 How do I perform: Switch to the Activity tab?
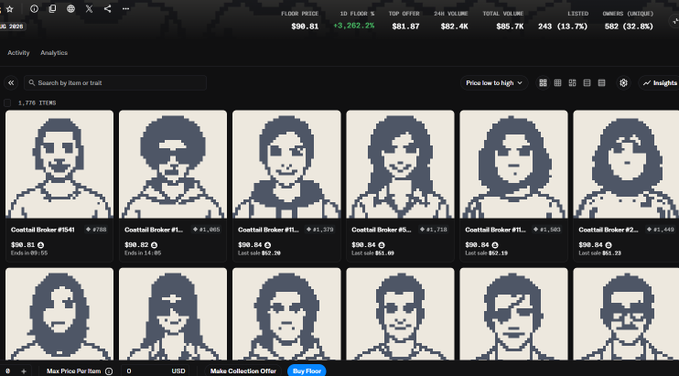[x=19, y=53]
